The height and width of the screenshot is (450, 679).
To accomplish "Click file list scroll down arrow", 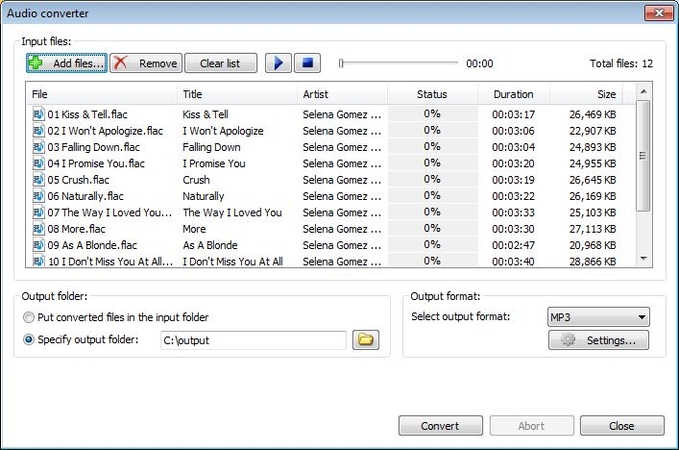I will 643,259.
